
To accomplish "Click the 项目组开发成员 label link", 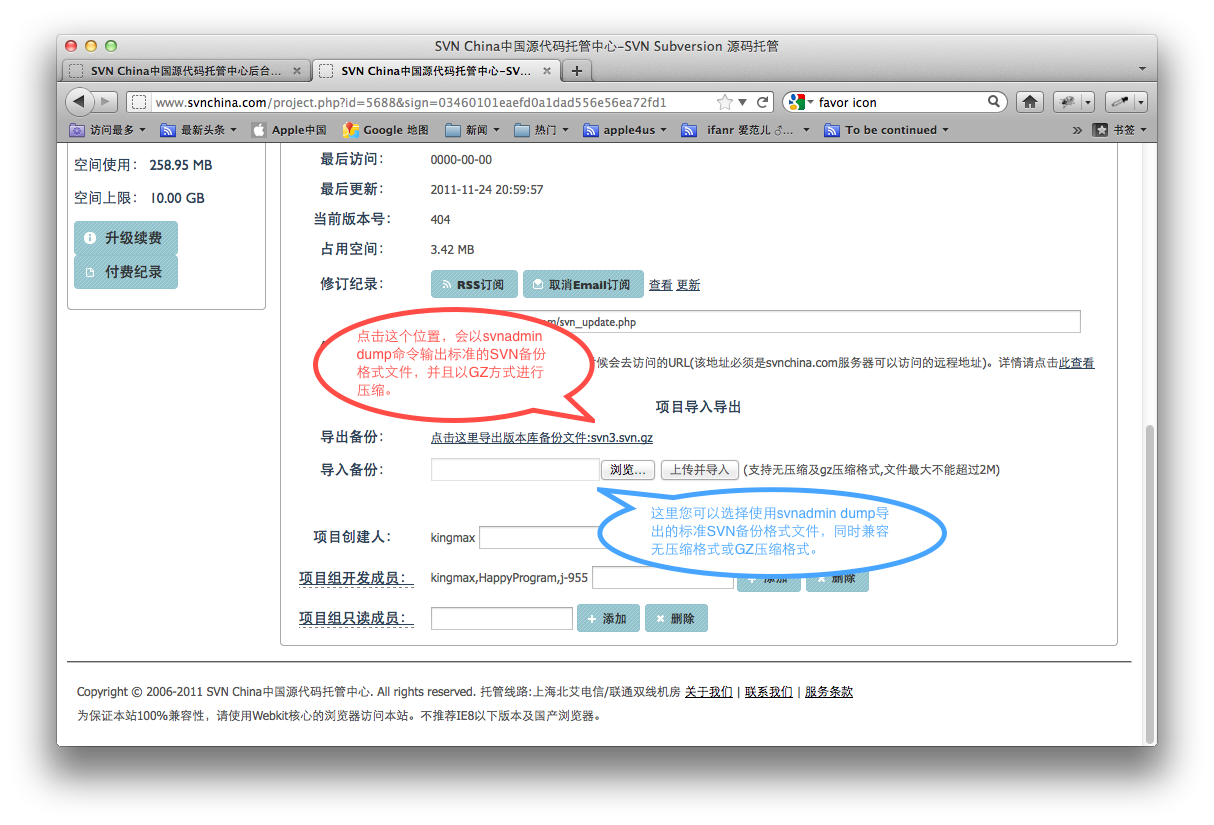I will click(356, 578).
